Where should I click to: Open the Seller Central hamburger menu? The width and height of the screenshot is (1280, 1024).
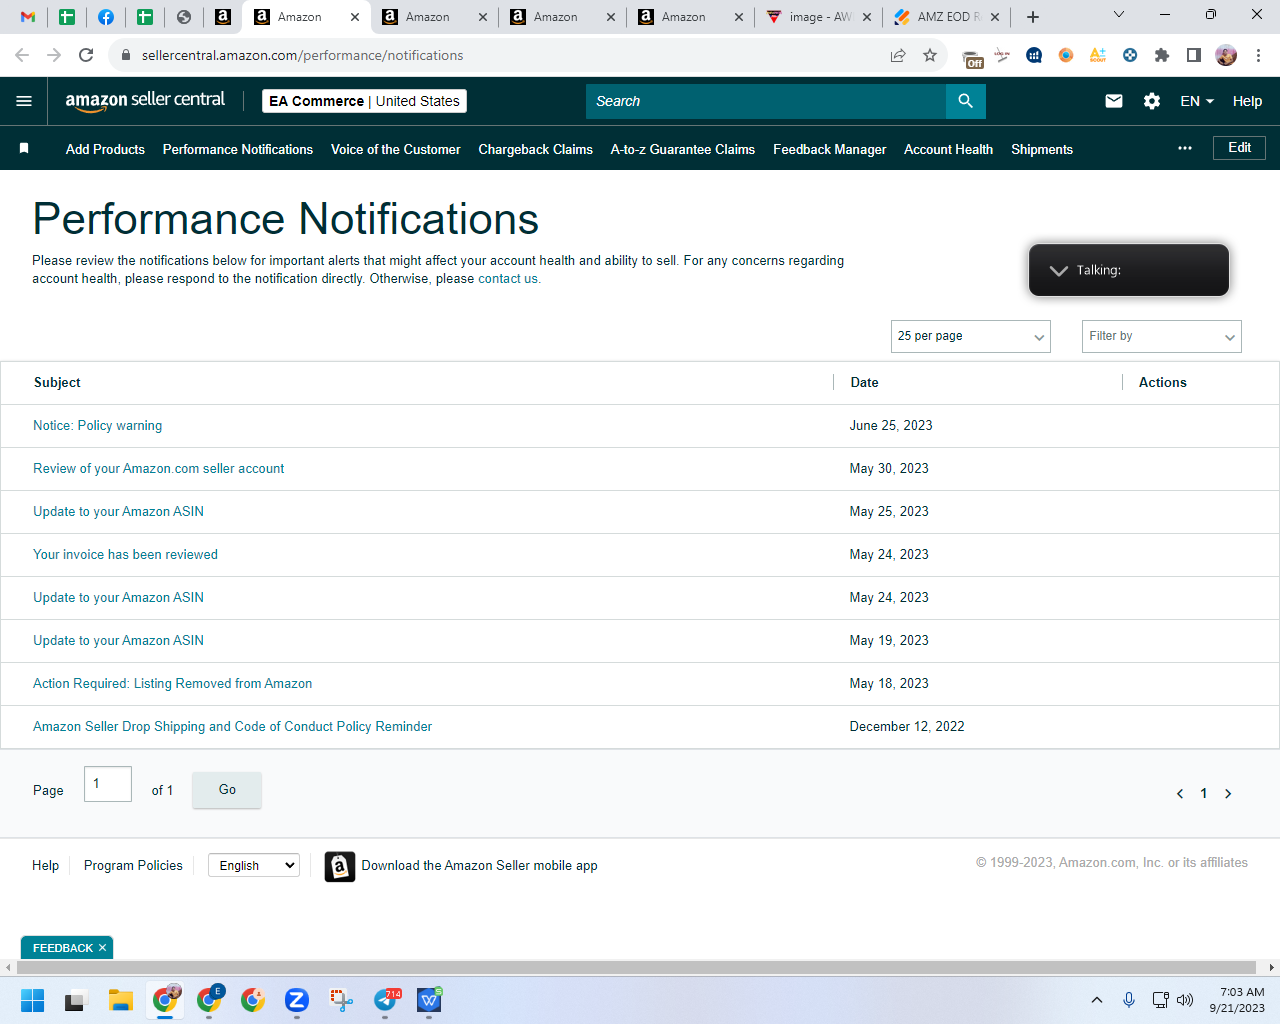(x=24, y=101)
